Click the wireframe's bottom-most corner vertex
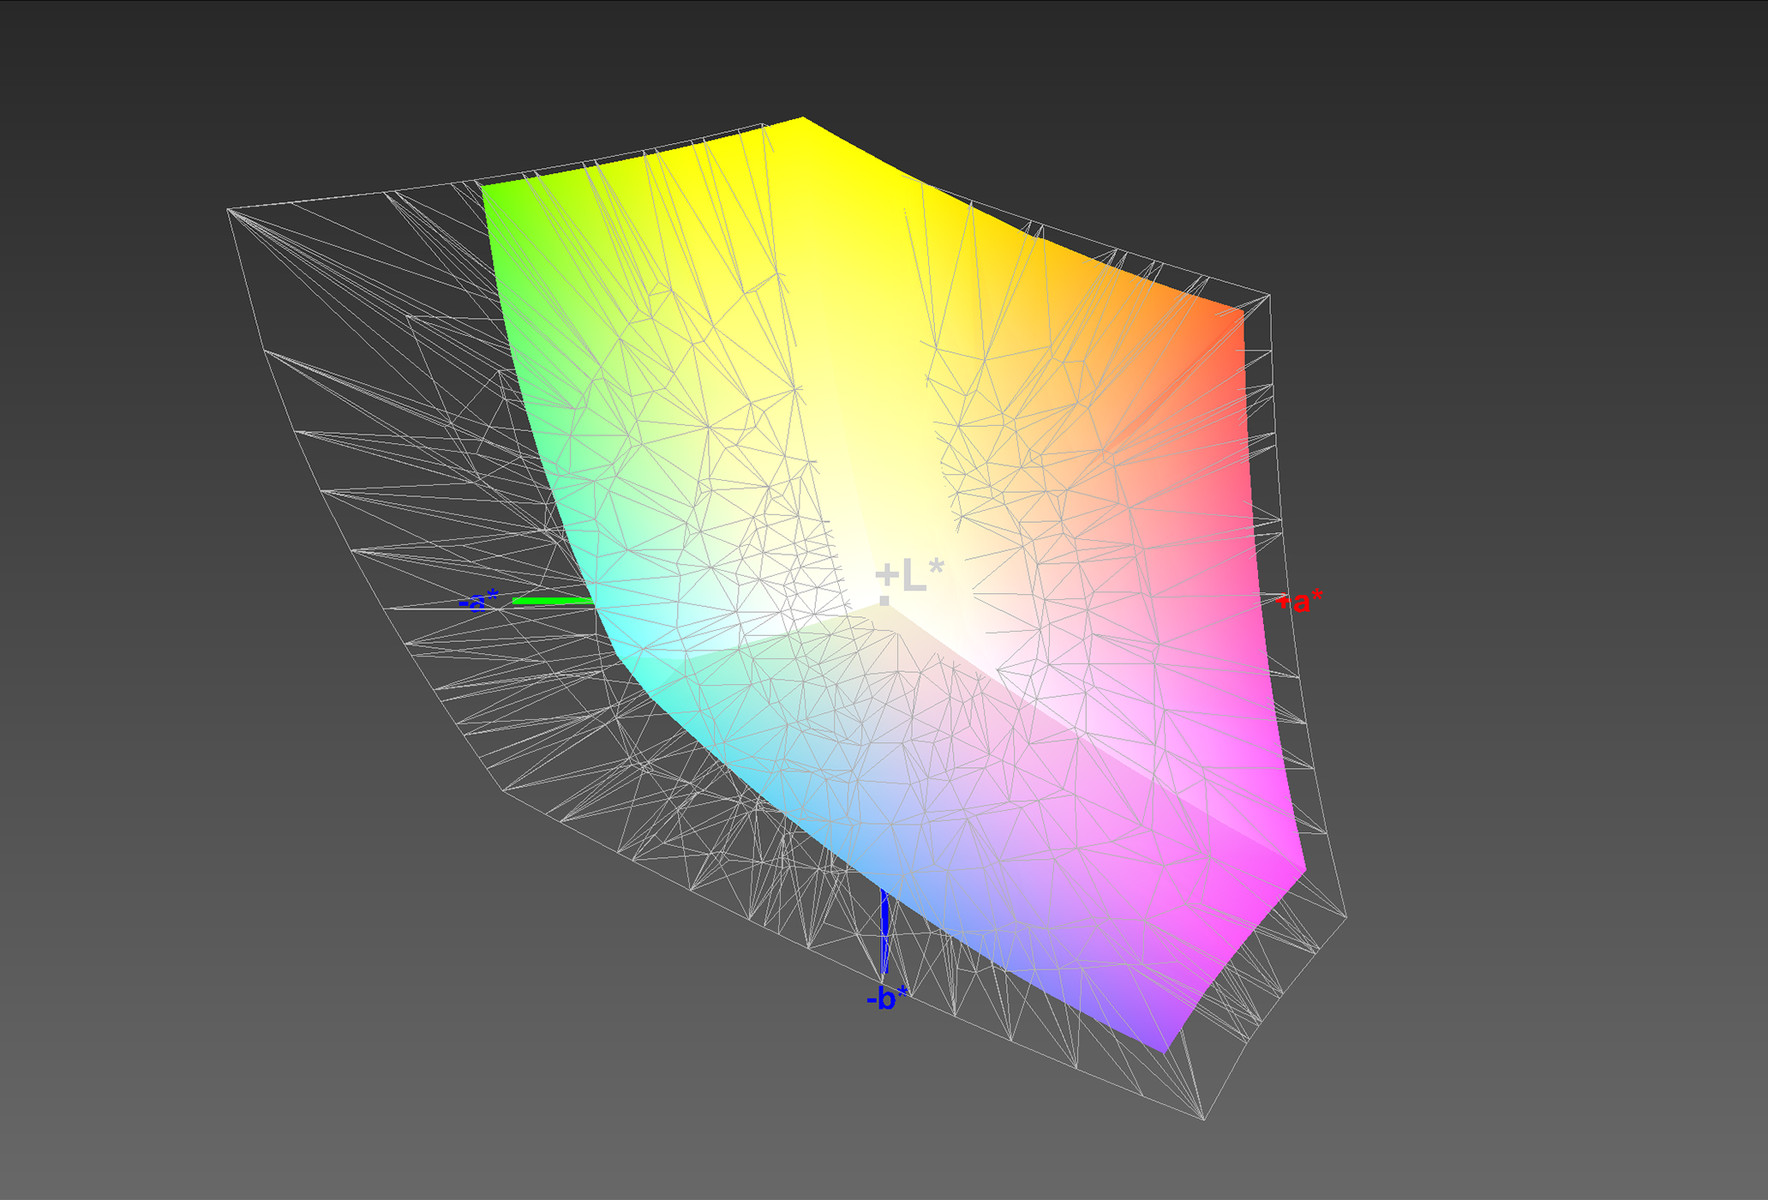 (1203, 1118)
